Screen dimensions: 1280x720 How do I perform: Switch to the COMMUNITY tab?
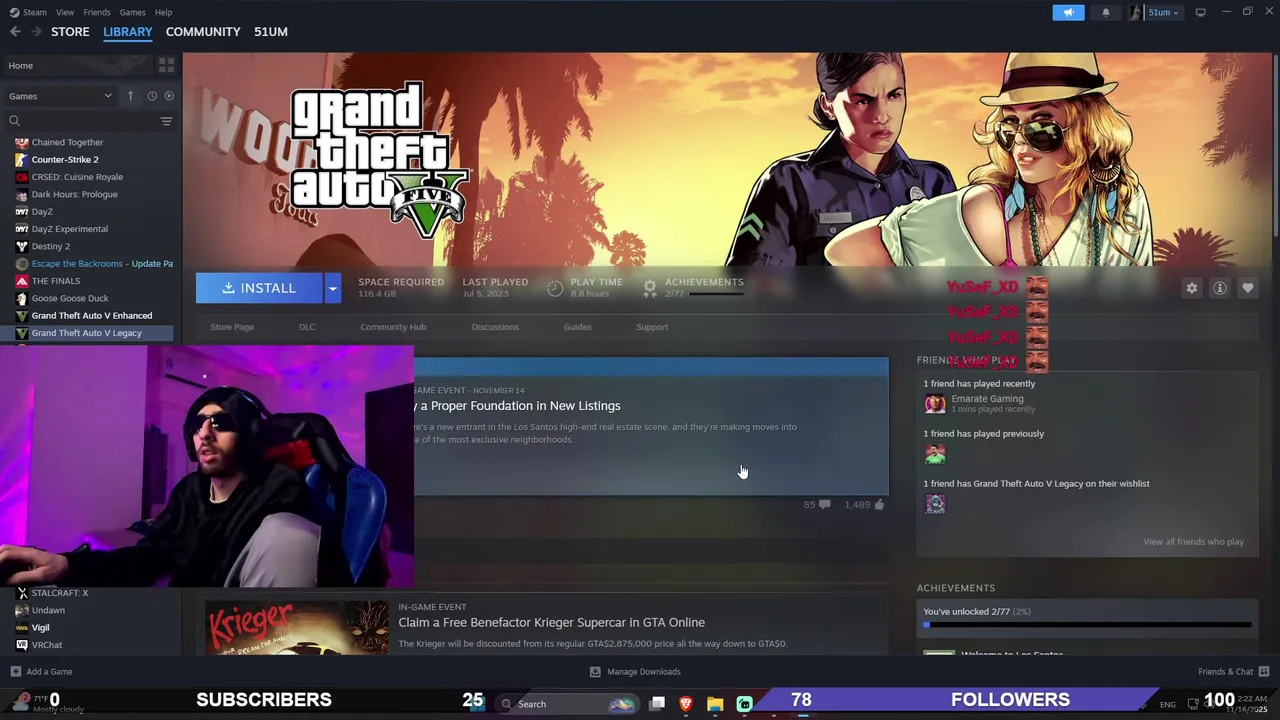(203, 32)
